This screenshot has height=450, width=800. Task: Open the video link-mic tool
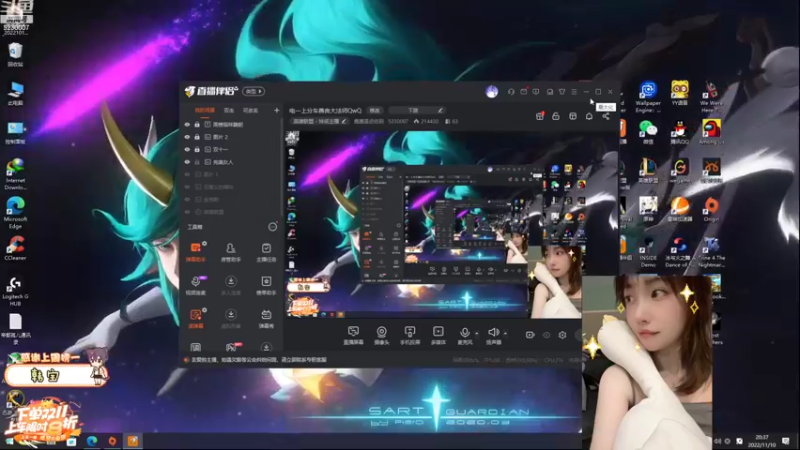click(195, 285)
